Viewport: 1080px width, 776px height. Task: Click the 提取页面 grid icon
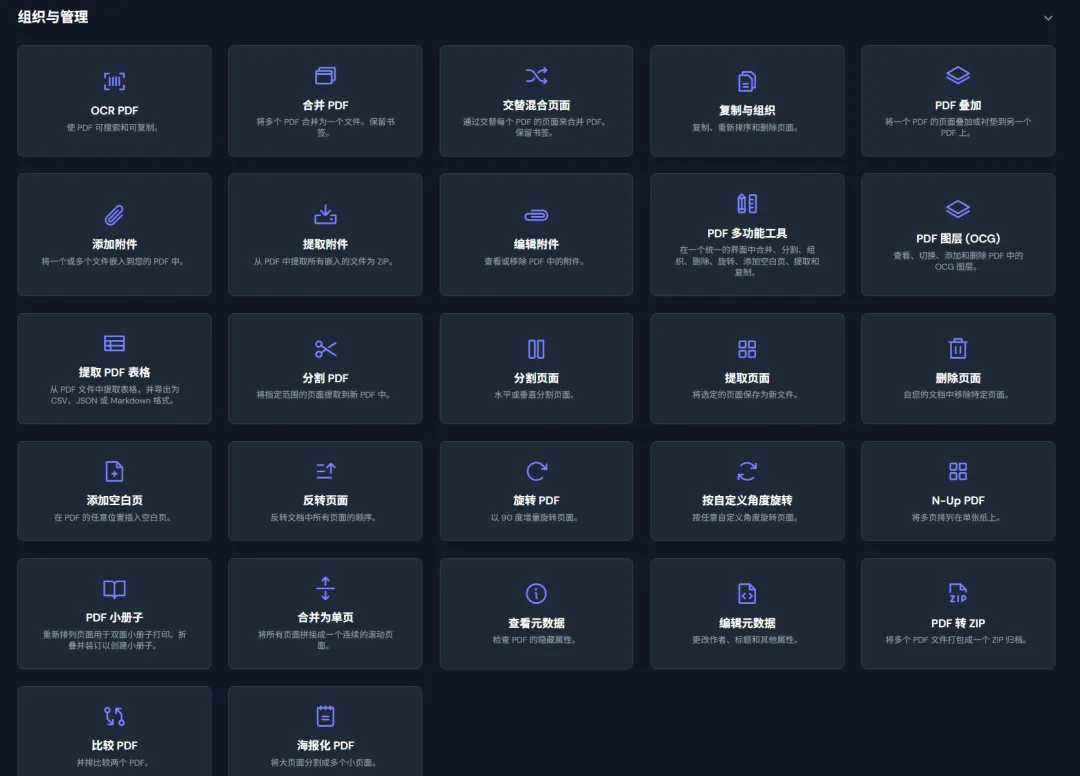(x=747, y=349)
